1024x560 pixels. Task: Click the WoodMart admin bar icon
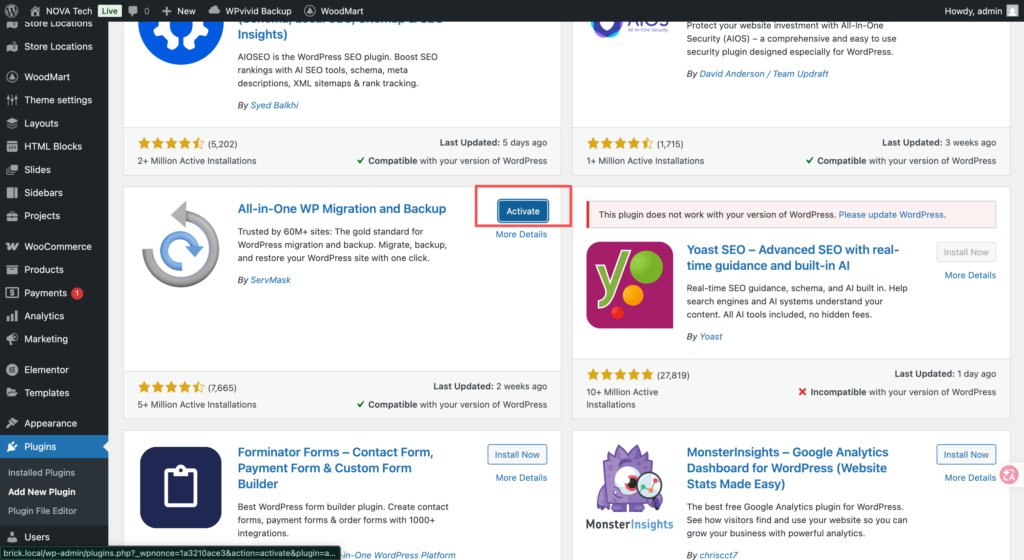pos(310,10)
